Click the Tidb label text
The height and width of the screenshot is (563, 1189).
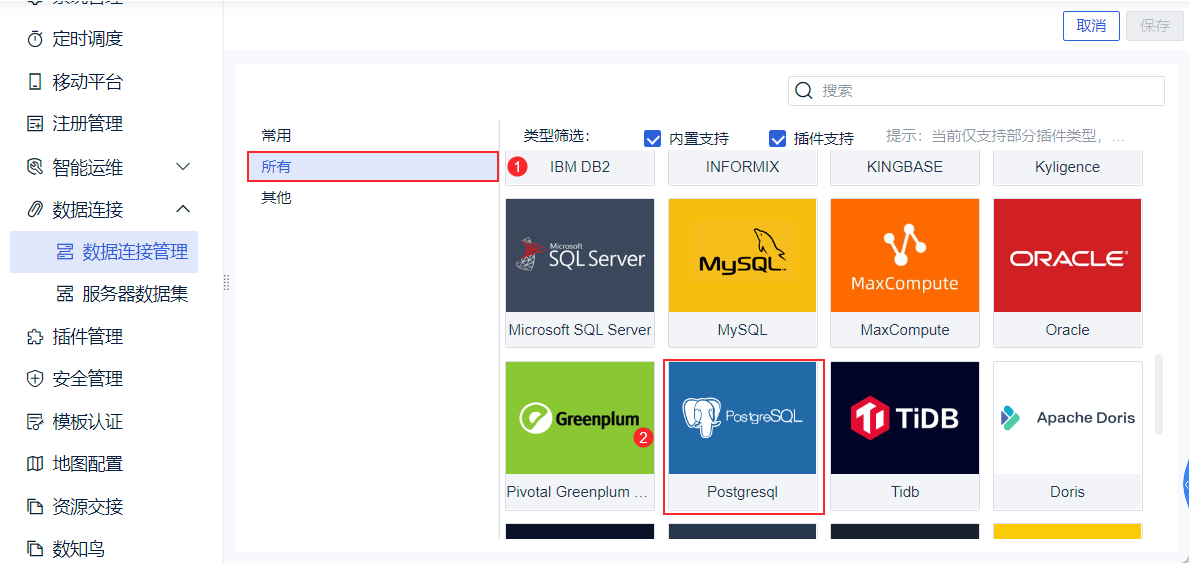point(905,492)
